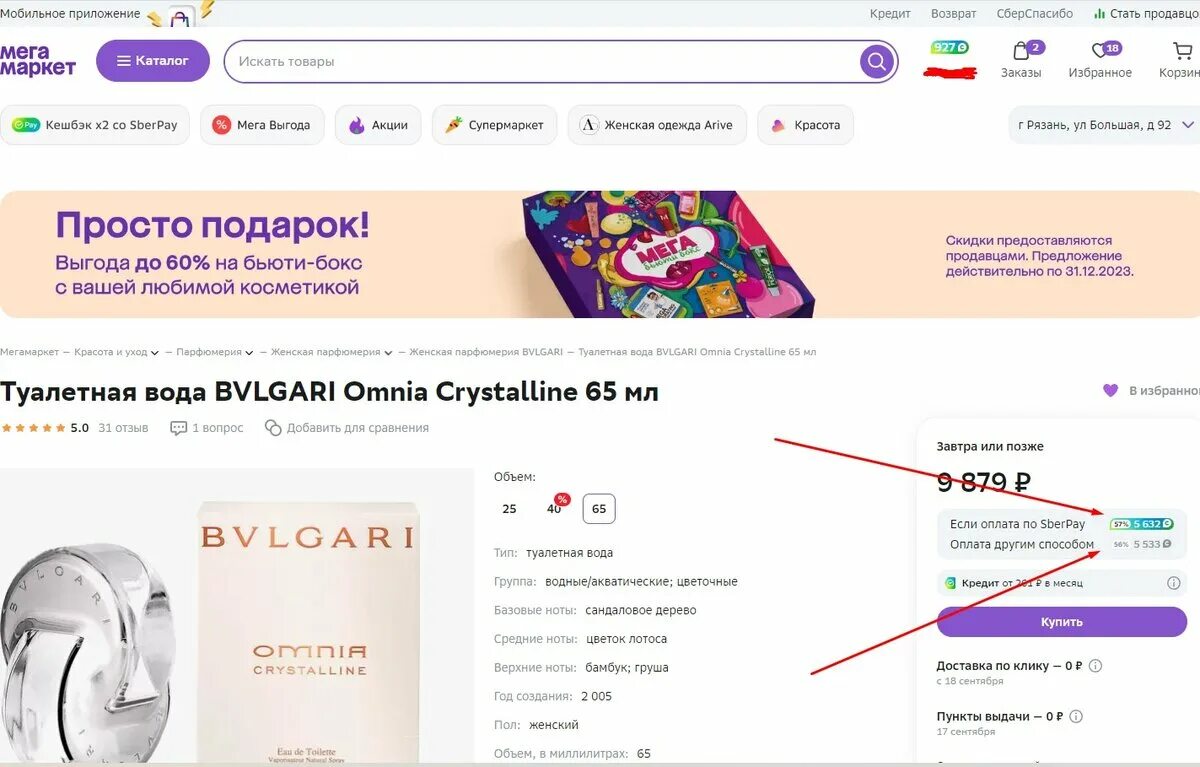The width and height of the screenshot is (1200, 767).
Task: Open the Orders bag icon
Action: pyautogui.click(x=1021, y=51)
